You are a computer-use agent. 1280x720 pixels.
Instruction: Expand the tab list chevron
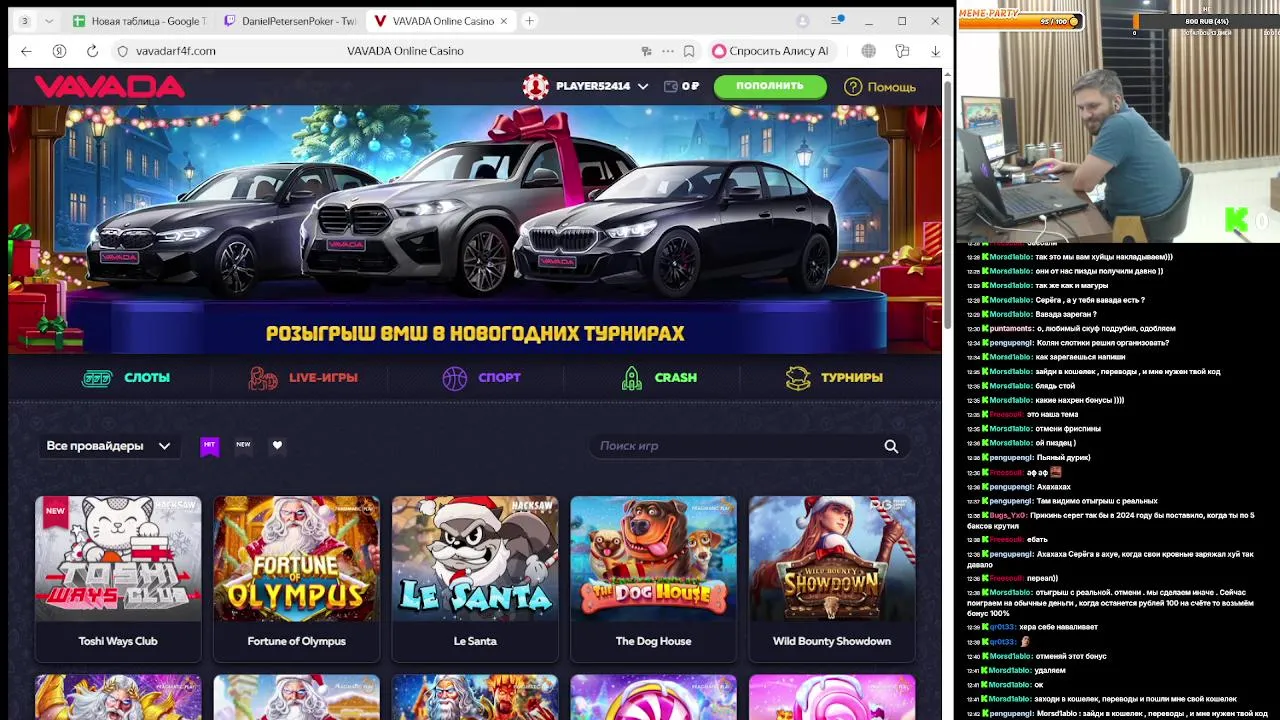click(49, 21)
